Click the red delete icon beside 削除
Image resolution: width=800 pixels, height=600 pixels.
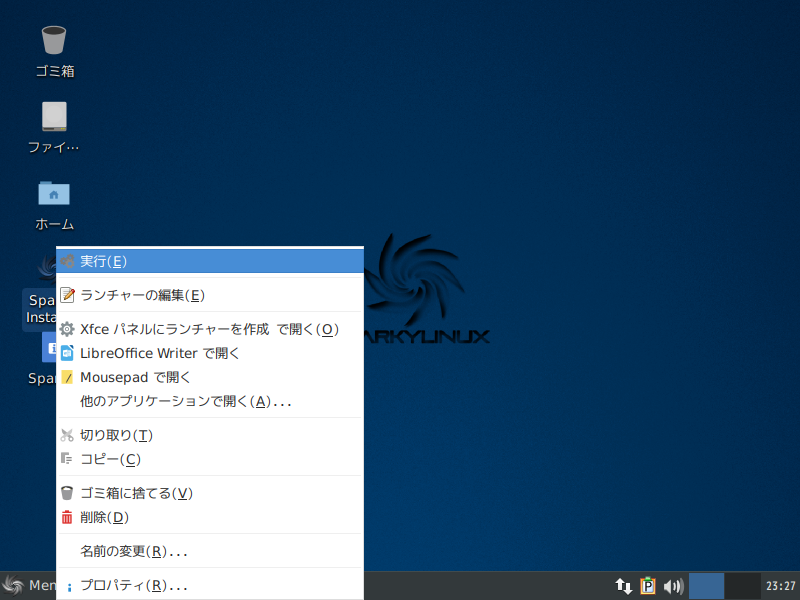67,517
